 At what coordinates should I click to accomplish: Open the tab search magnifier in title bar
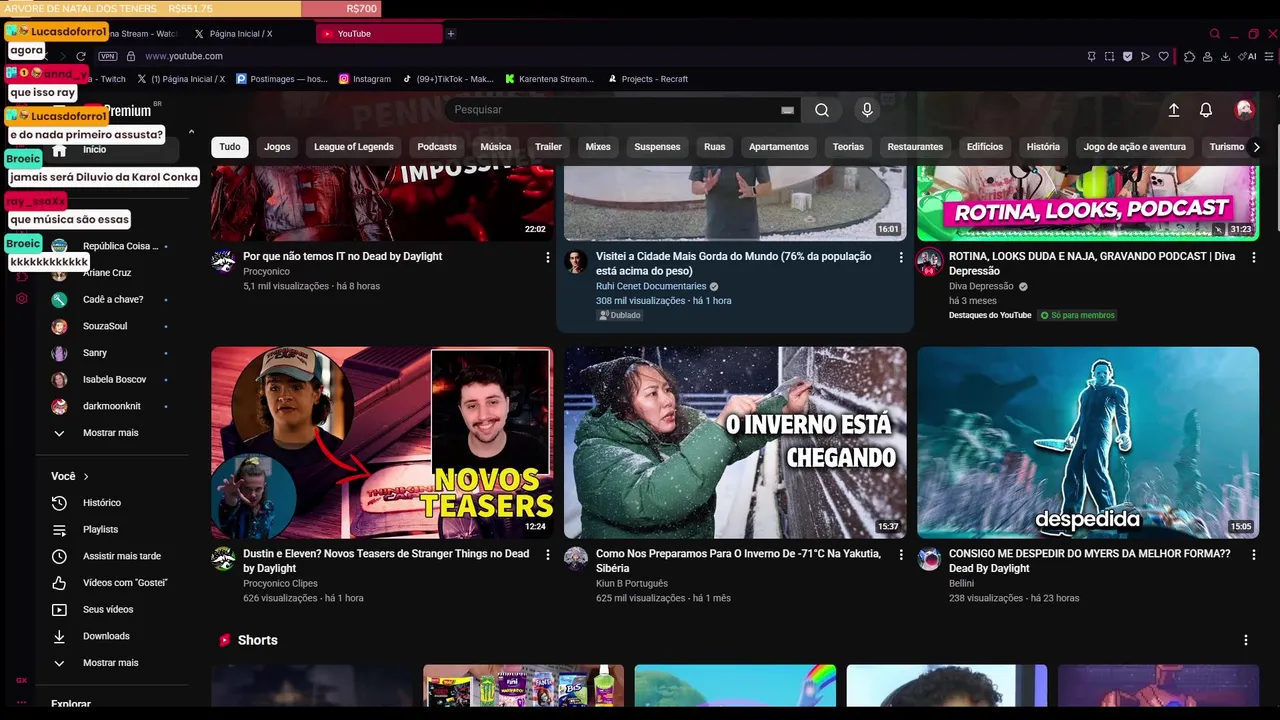point(1215,33)
